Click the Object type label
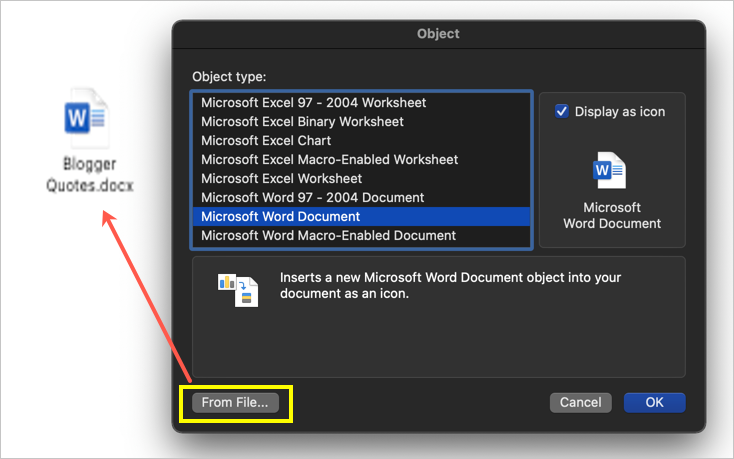Image resolution: width=734 pixels, height=459 pixels. coord(229,76)
